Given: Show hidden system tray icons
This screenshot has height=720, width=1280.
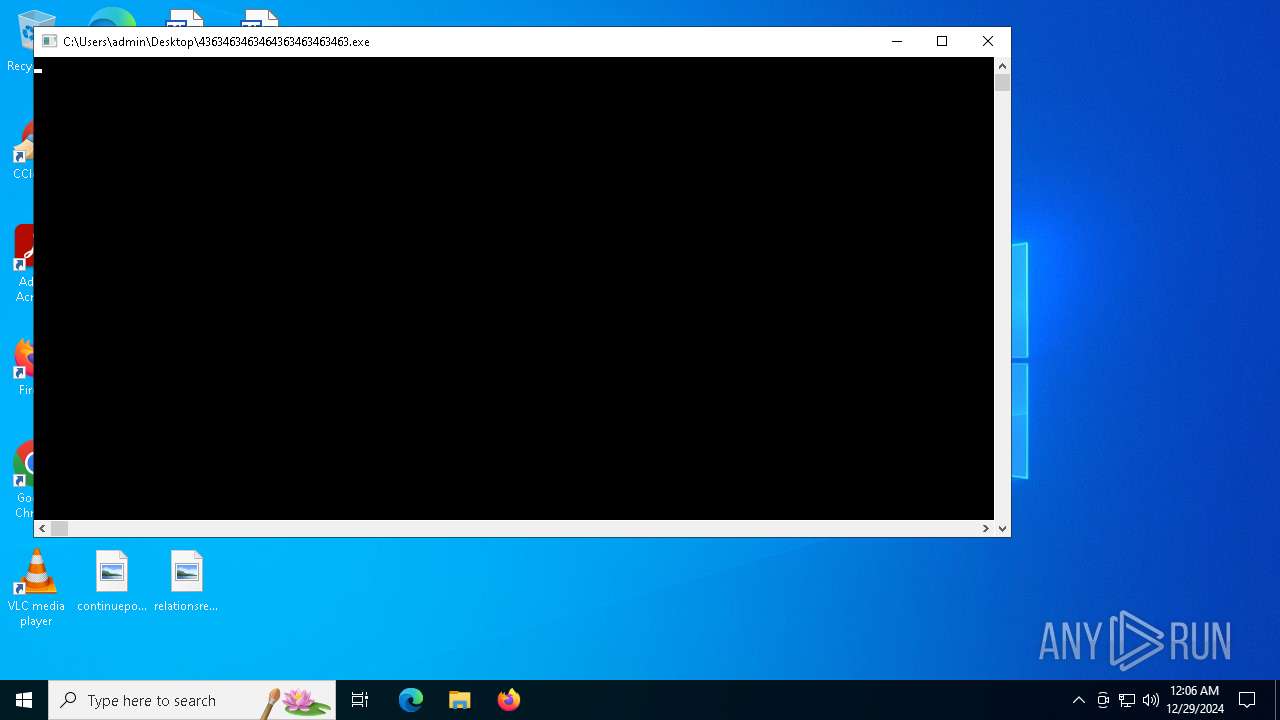Looking at the screenshot, I should click(1078, 700).
